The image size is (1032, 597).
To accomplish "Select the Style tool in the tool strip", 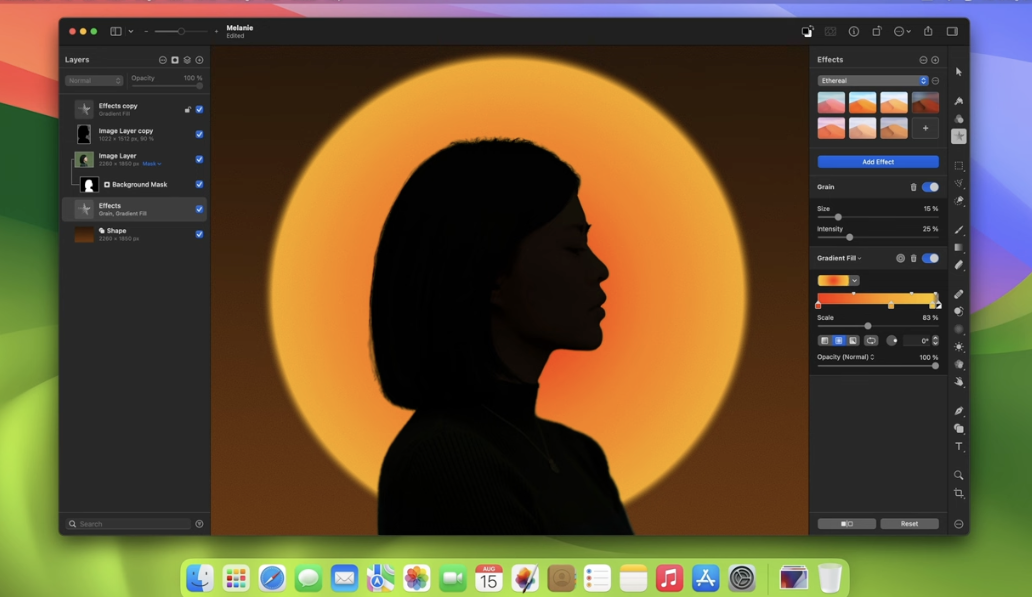I will (x=958, y=101).
